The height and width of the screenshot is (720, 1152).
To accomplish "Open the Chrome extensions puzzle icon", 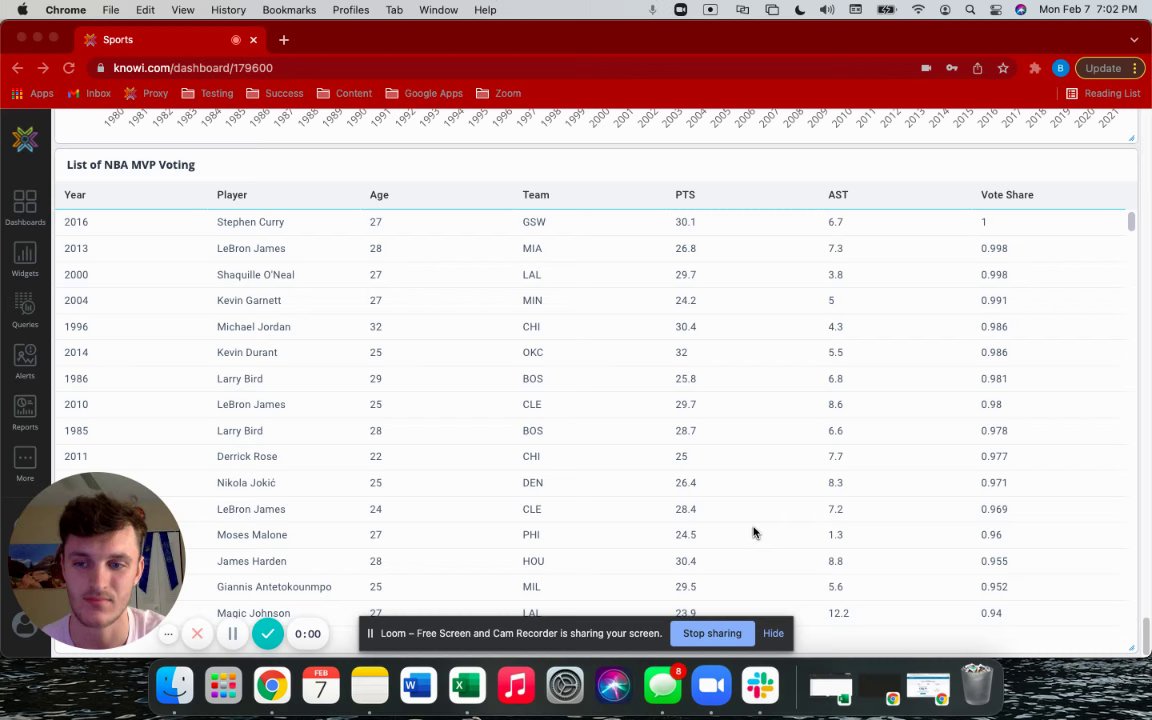I will click(1034, 68).
